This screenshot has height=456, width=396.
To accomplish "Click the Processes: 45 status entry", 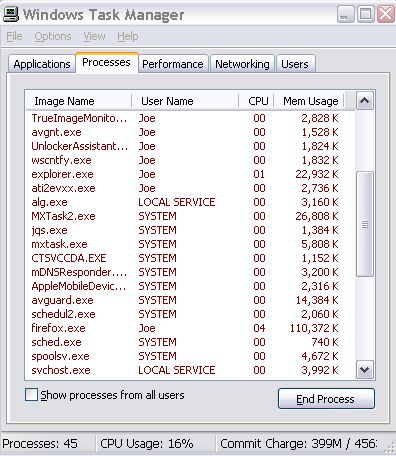I will 40,444.
